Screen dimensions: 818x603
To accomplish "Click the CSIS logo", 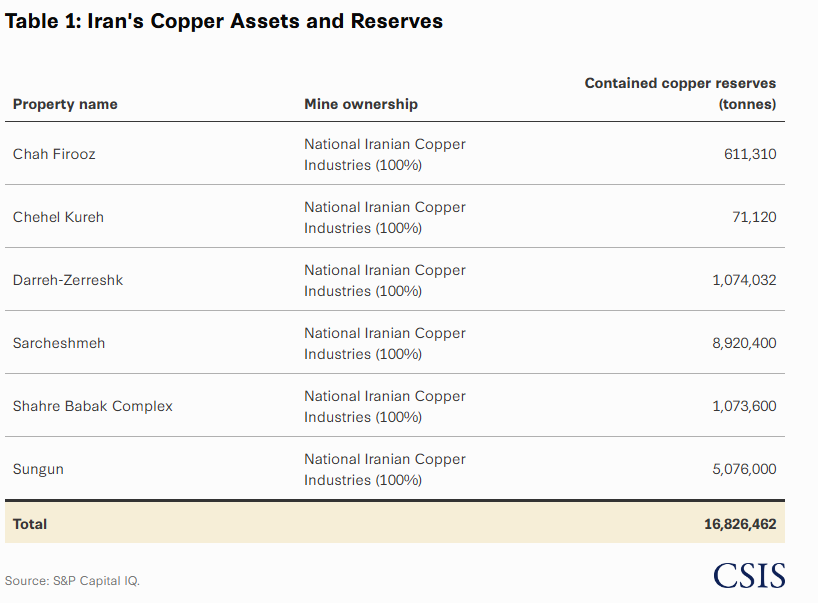I will pos(749,575).
